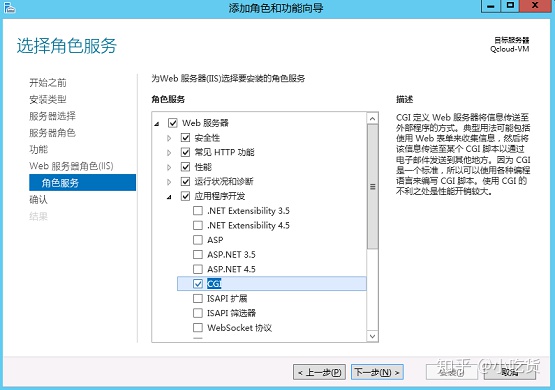Check the ISAPI 扩展 checkbox
555x390 pixels.
point(198,298)
